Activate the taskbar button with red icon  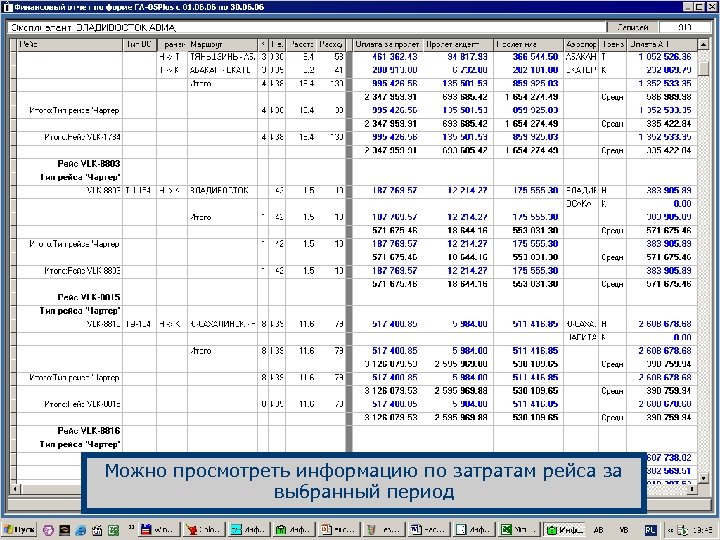(x=203, y=530)
